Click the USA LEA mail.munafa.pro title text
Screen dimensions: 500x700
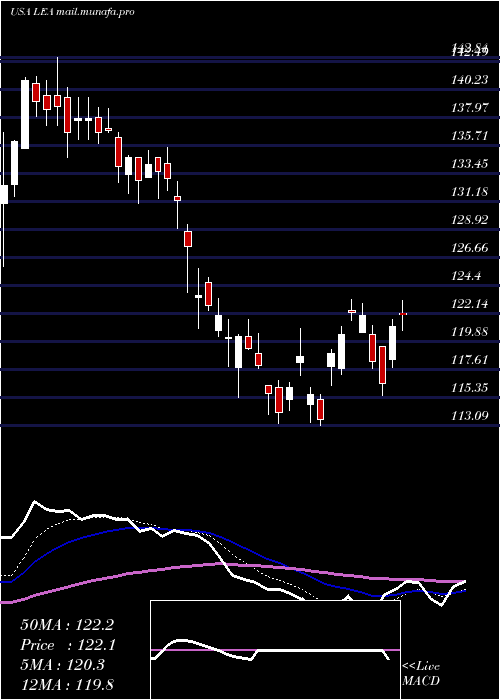[x=72, y=12]
